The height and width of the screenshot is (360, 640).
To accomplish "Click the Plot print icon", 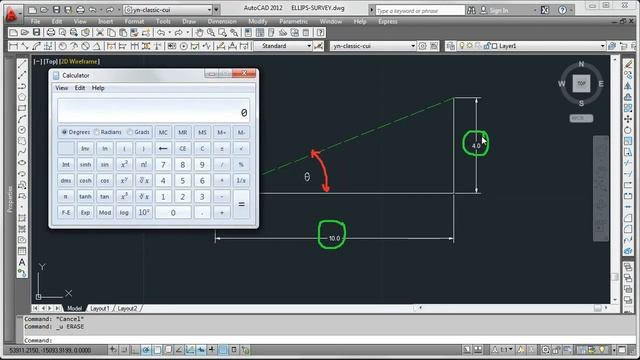I will tap(51, 33).
